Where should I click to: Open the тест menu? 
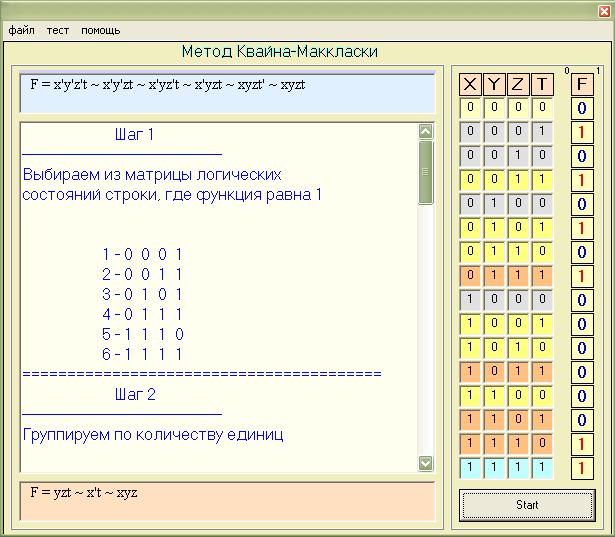pos(58,30)
